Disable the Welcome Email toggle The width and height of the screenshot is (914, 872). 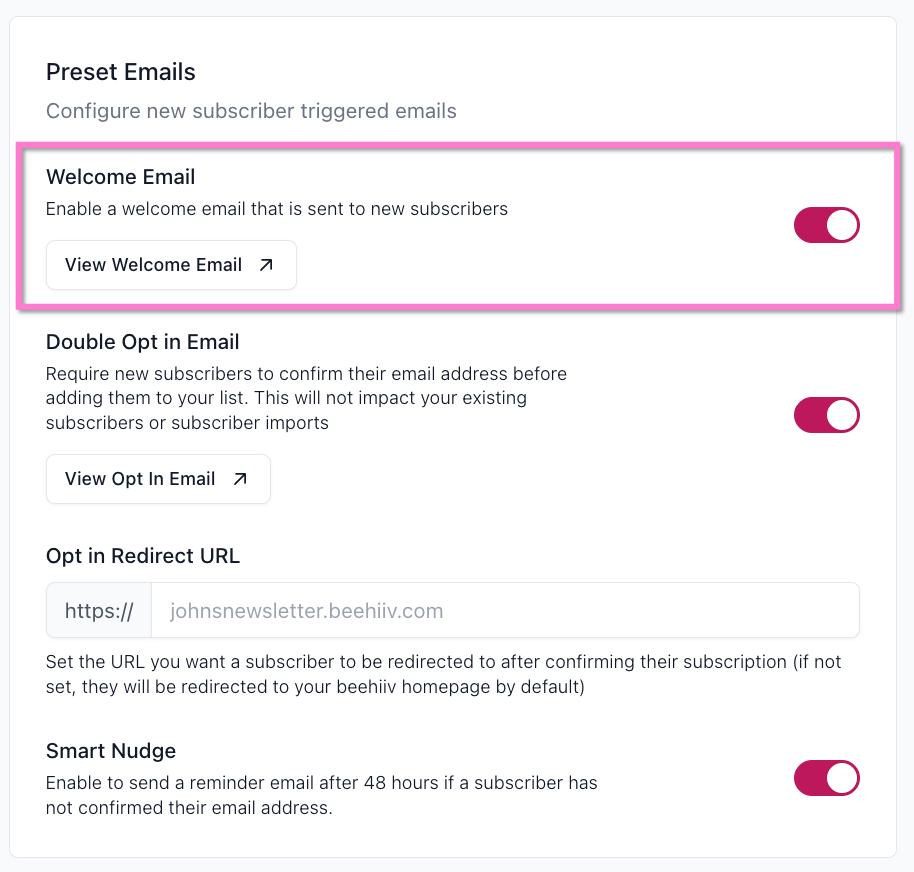(827, 225)
